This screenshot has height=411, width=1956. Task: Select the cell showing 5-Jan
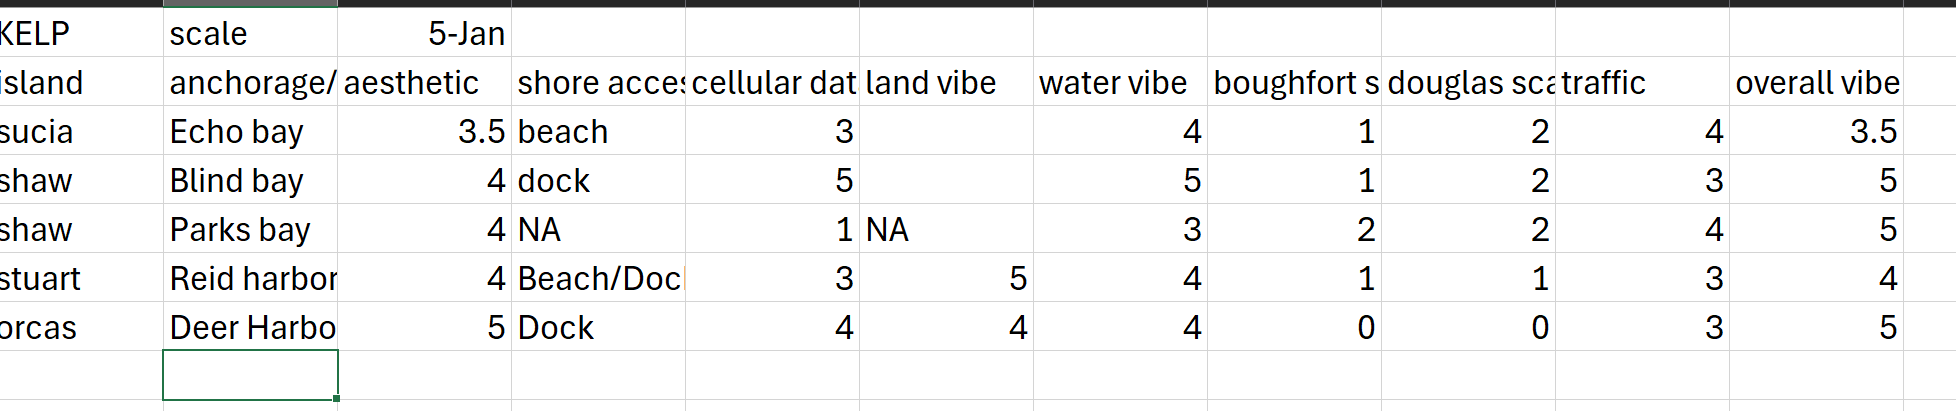424,33
